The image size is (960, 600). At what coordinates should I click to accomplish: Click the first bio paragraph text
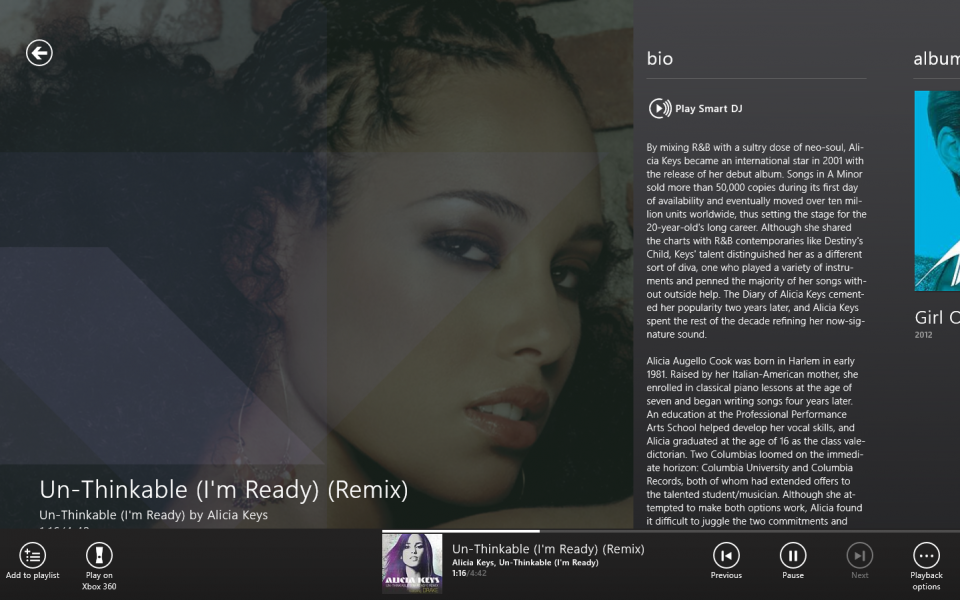pos(756,241)
